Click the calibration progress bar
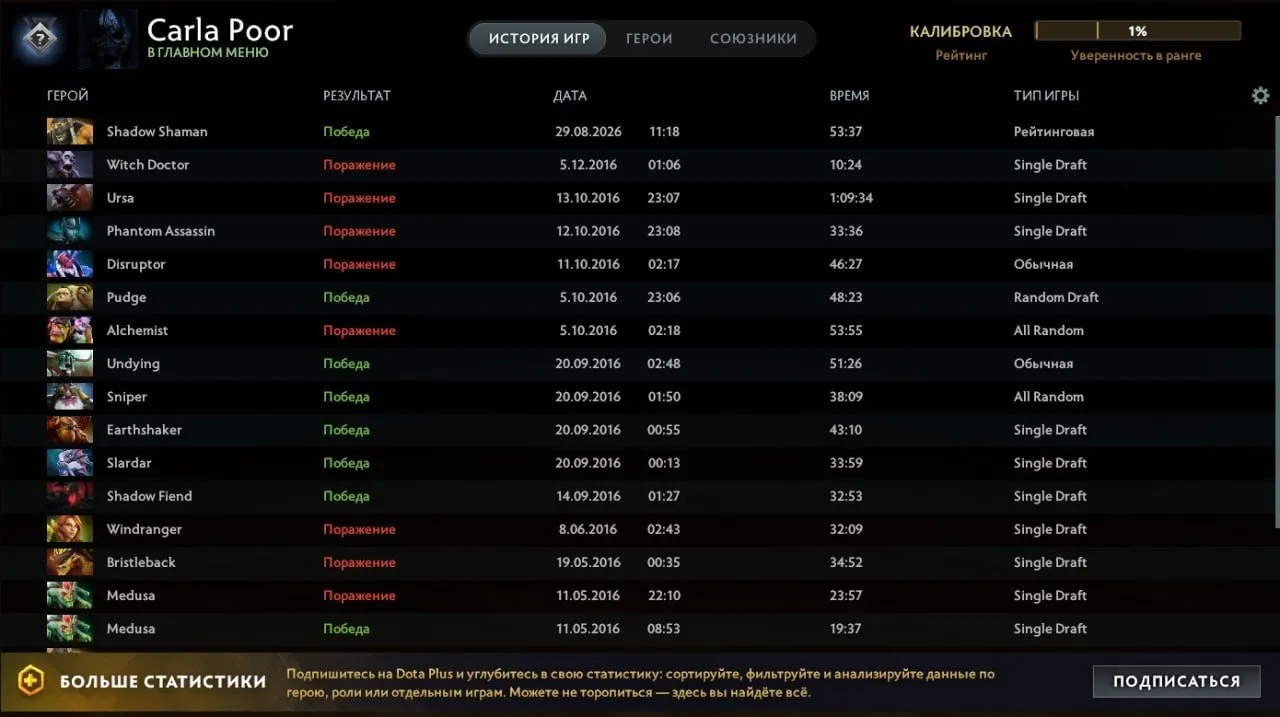Screen dimensions: 1280x717 point(1138,31)
